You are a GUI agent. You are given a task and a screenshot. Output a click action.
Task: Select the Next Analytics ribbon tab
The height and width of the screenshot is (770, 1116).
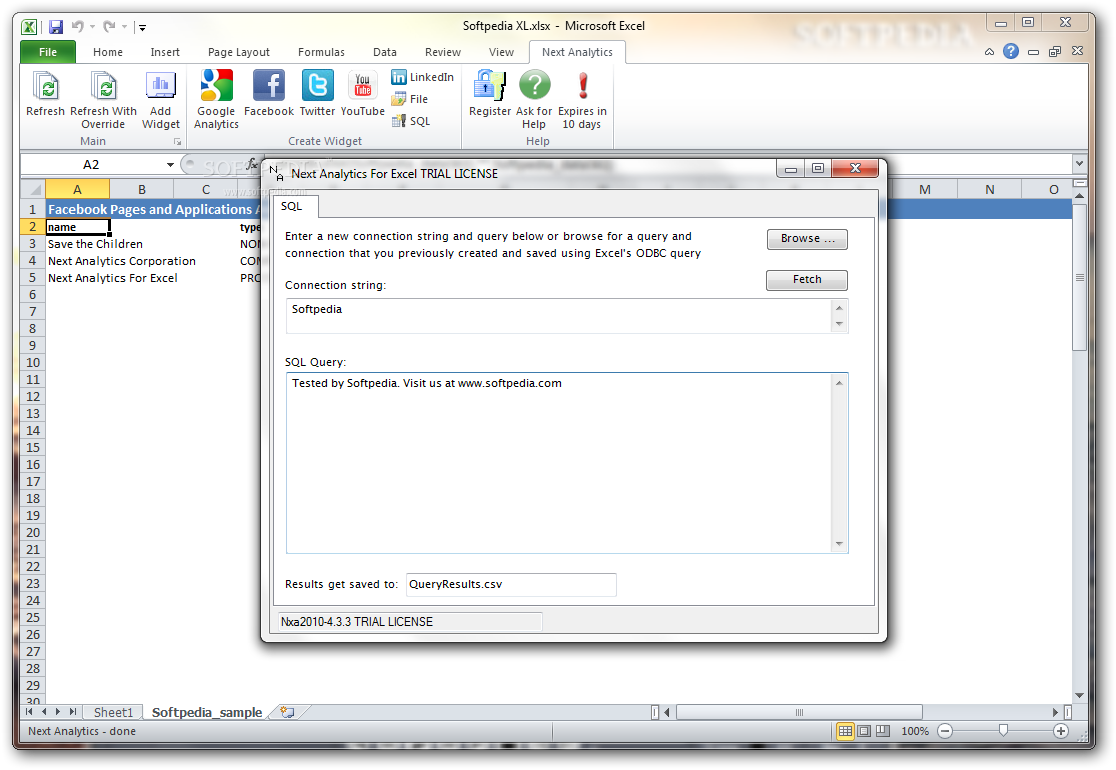pyautogui.click(x=577, y=52)
